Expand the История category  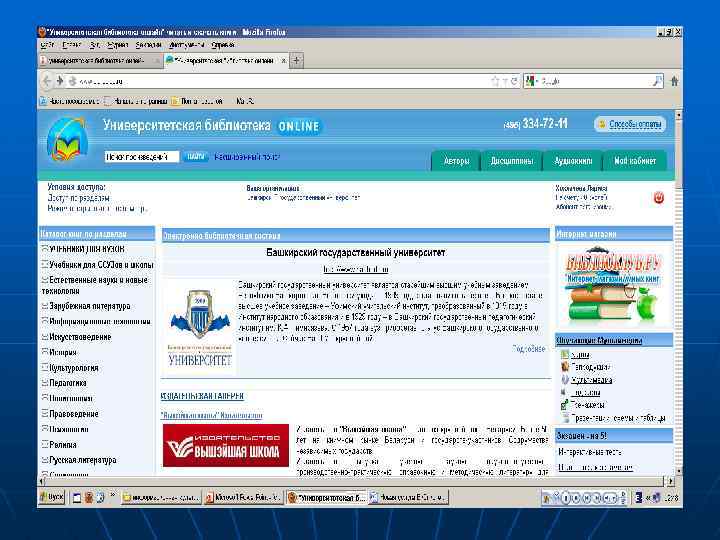(x=45, y=352)
